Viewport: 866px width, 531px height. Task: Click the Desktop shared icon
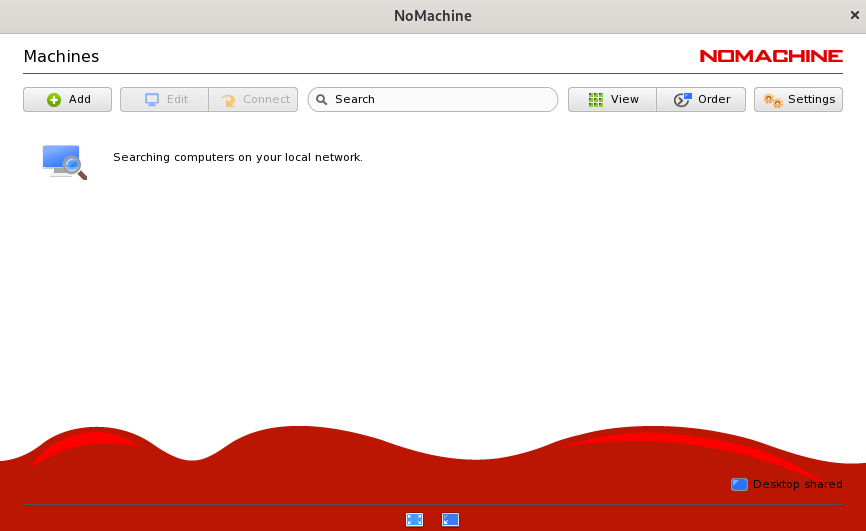tap(739, 485)
